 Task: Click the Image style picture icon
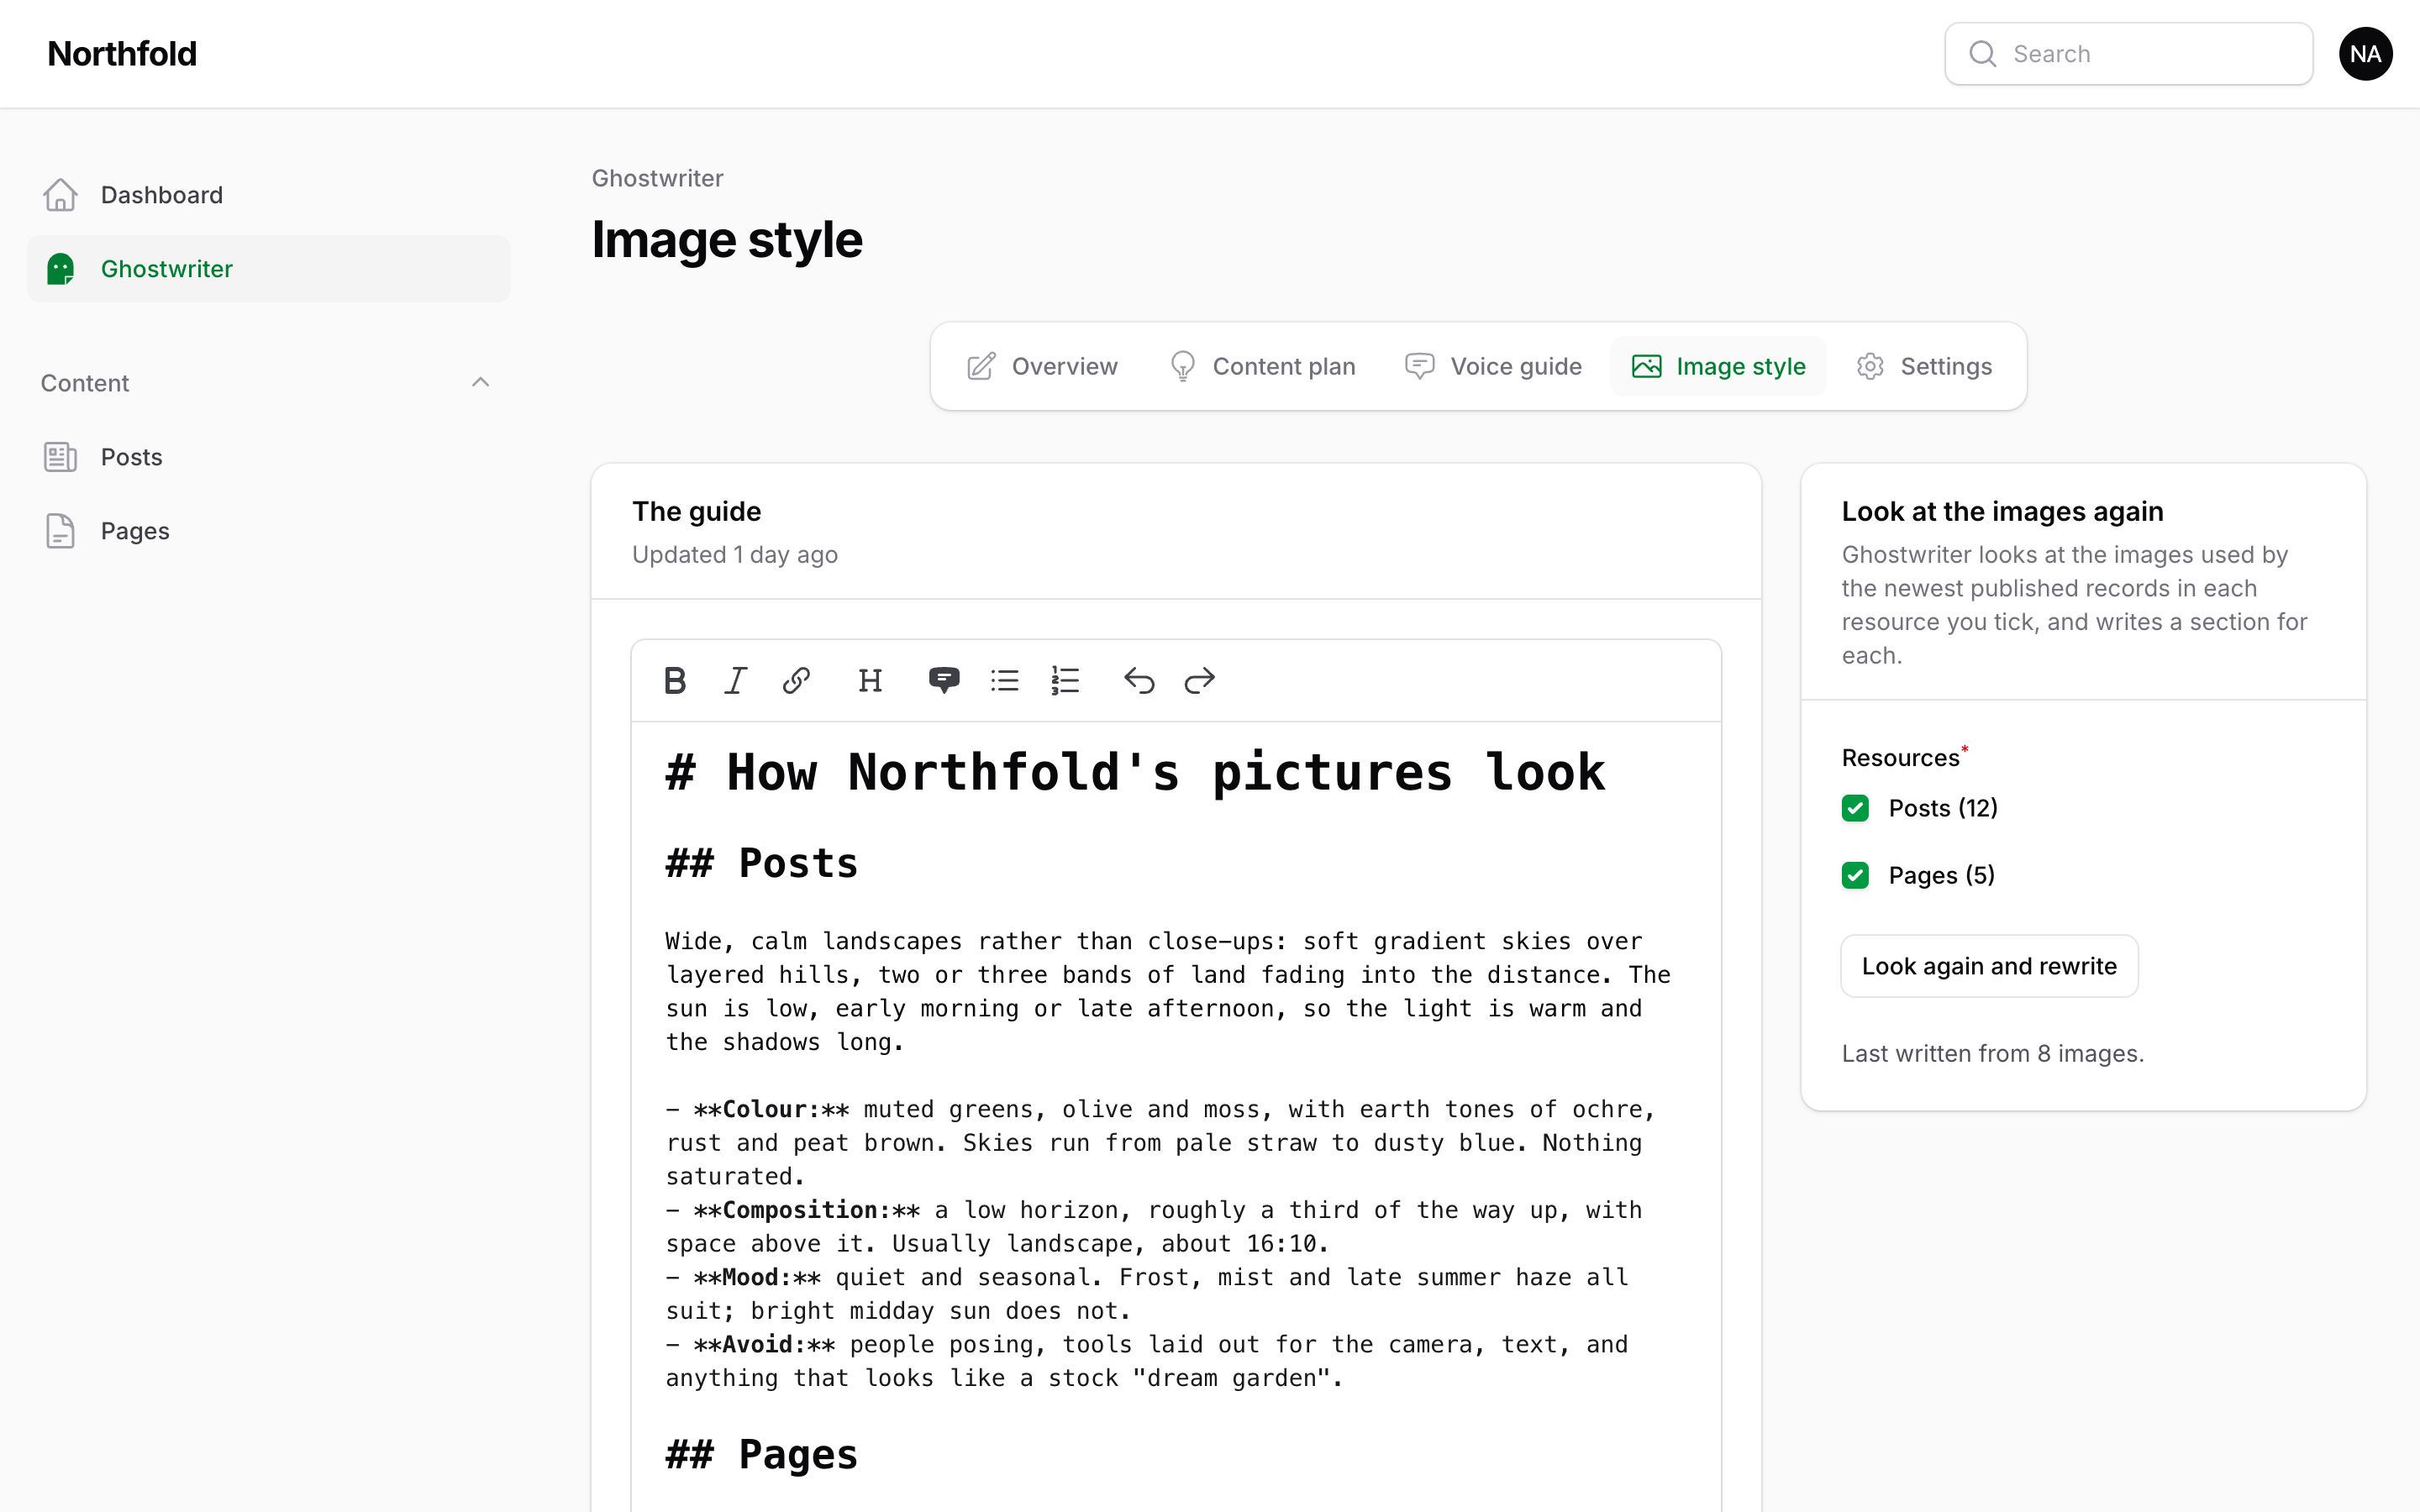pos(1646,366)
